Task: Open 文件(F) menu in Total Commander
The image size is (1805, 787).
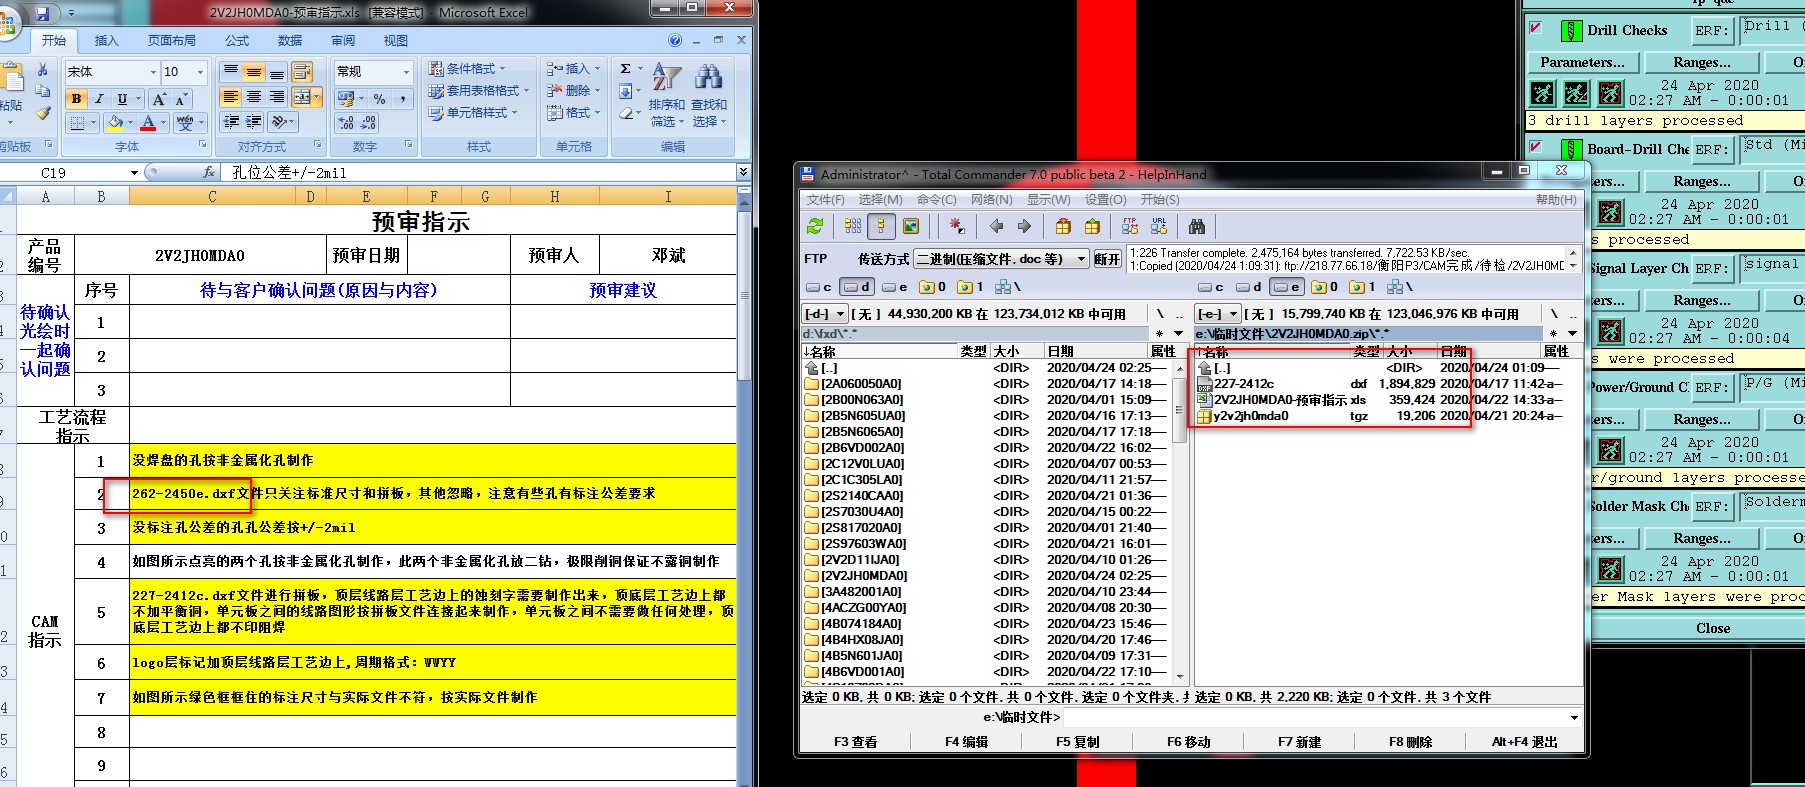Action: click(826, 200)
